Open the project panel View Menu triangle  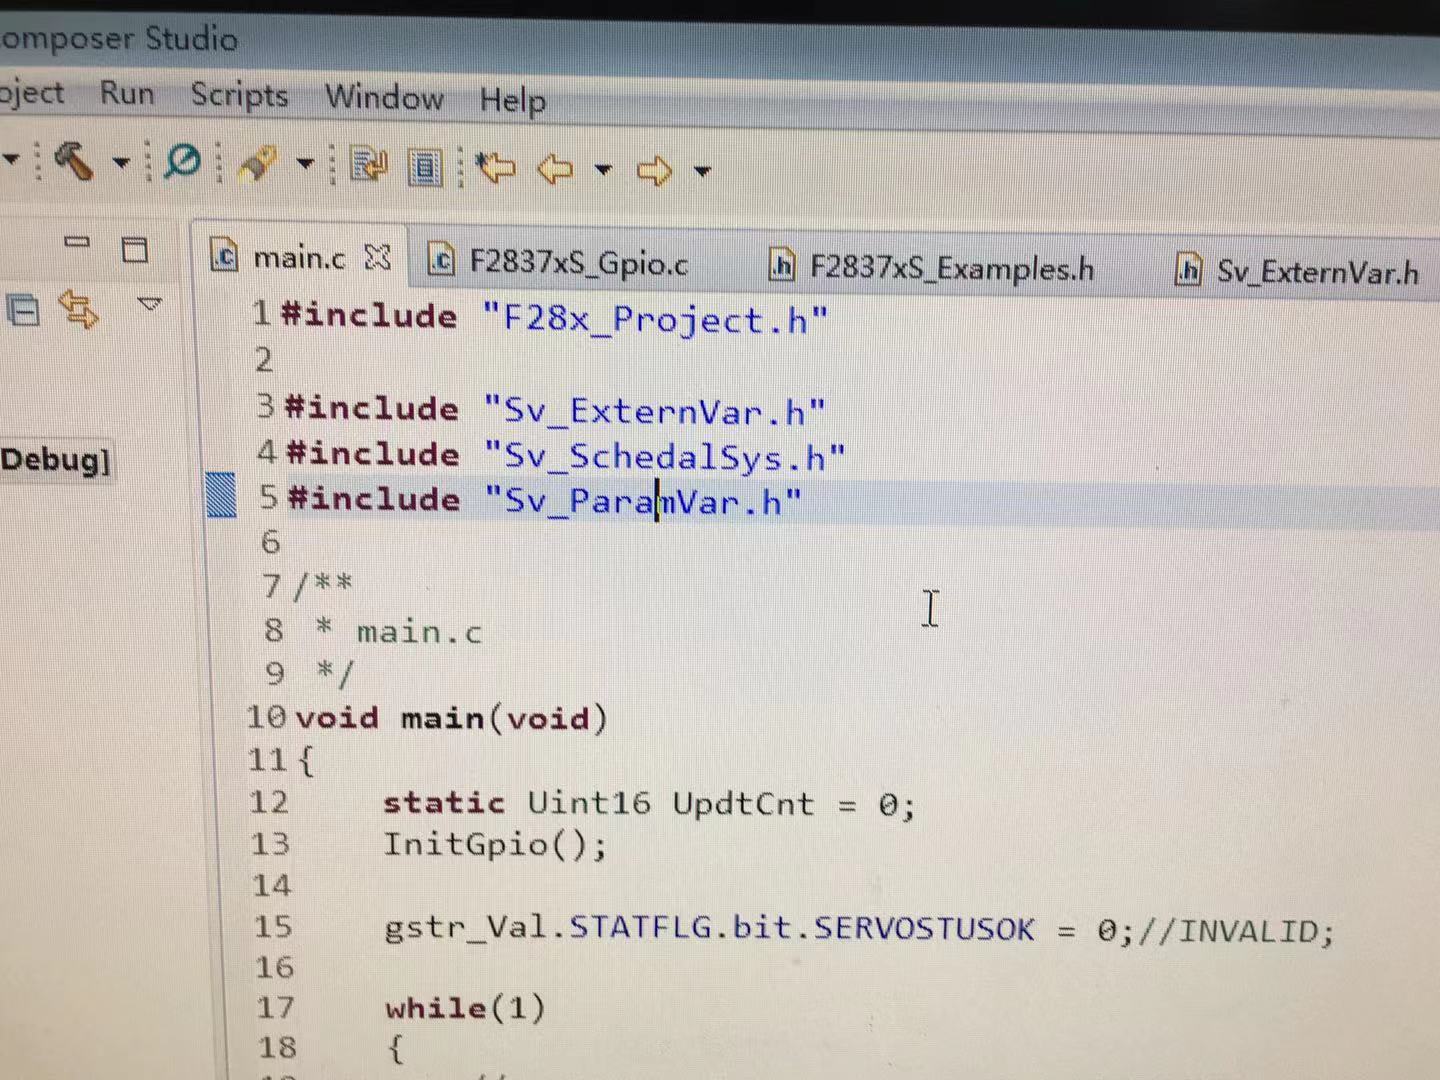[150, 304]
